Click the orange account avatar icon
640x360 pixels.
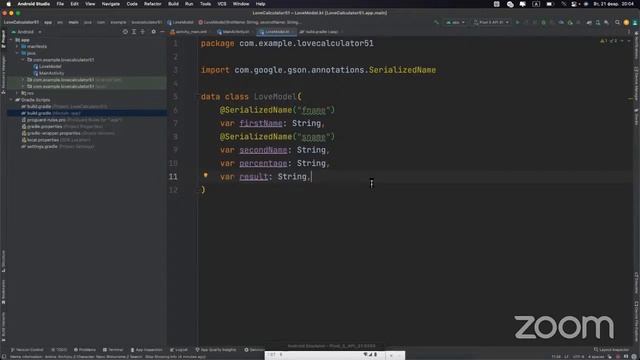pyautogui.click(x=626, y=22)
